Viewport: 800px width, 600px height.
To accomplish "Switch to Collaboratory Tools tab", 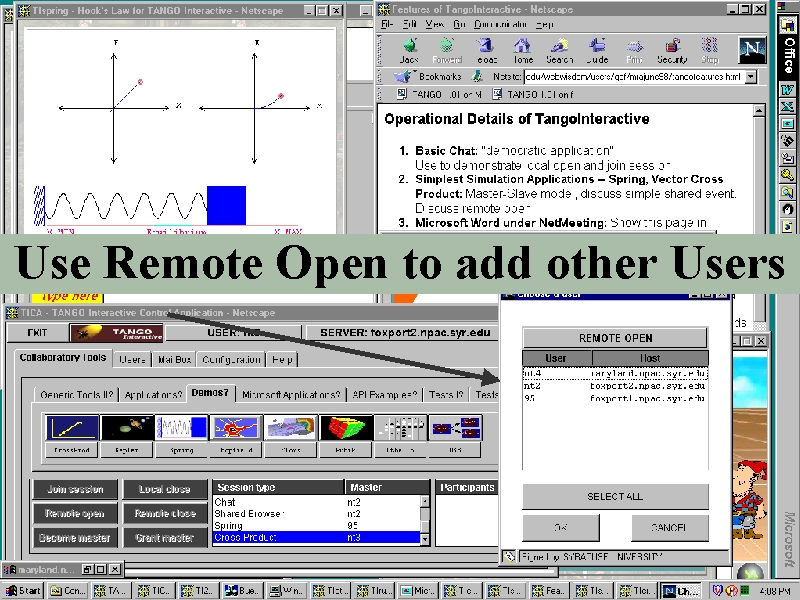I will click(62, 358).
